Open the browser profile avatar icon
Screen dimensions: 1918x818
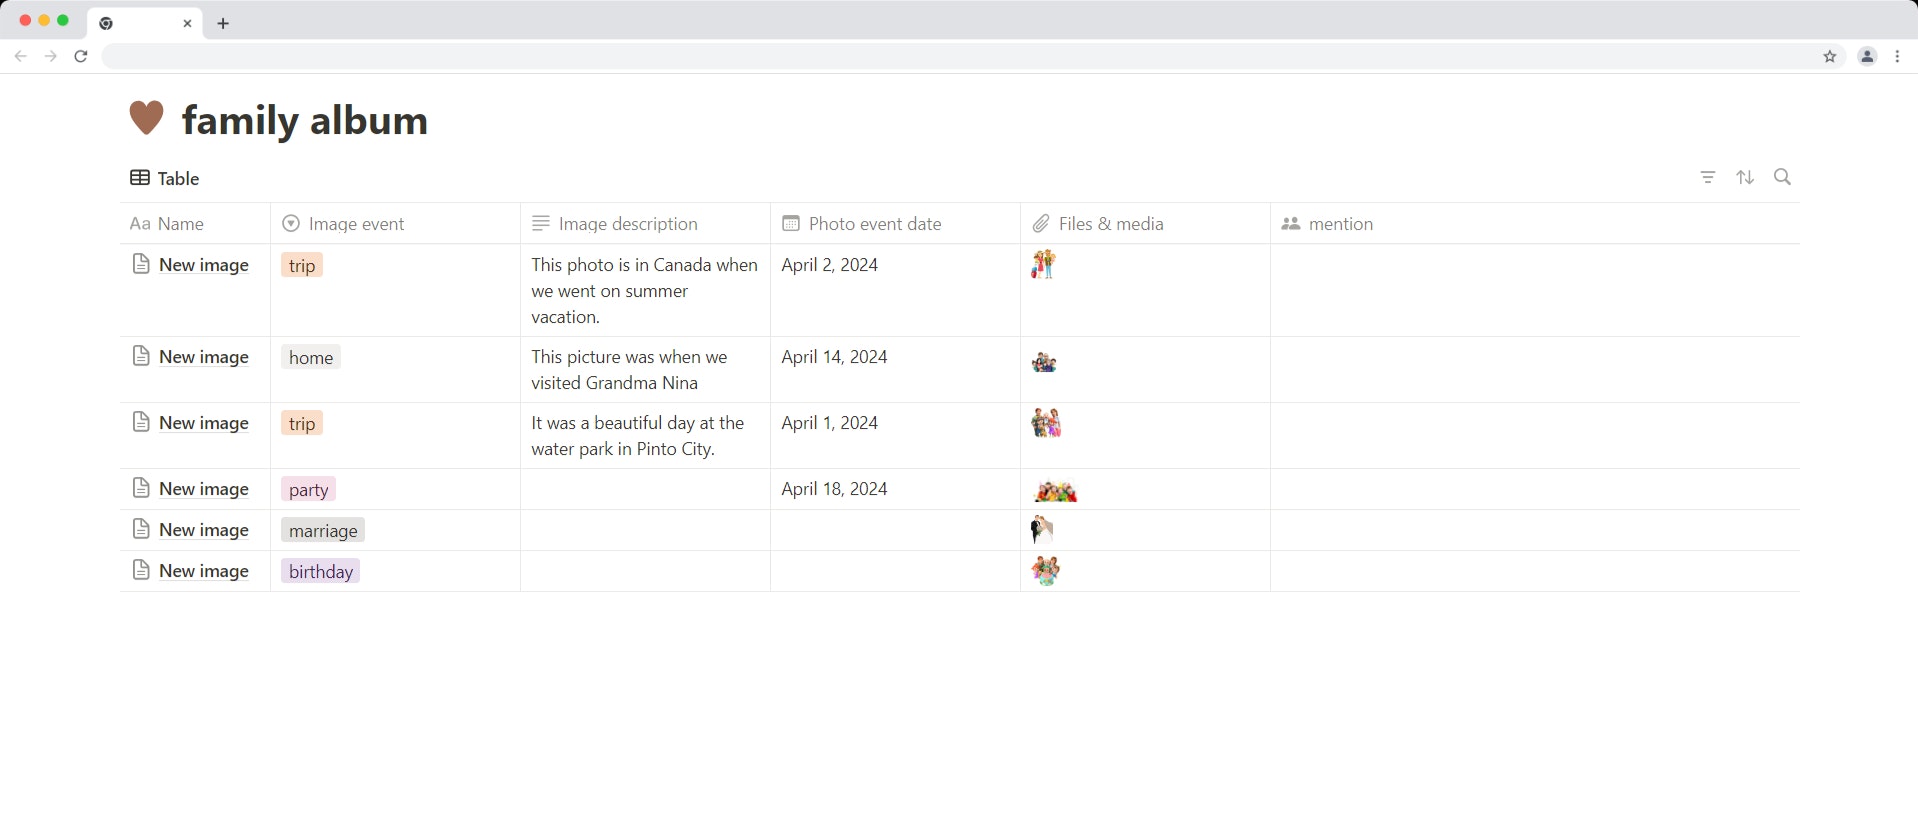(1867, 56)
